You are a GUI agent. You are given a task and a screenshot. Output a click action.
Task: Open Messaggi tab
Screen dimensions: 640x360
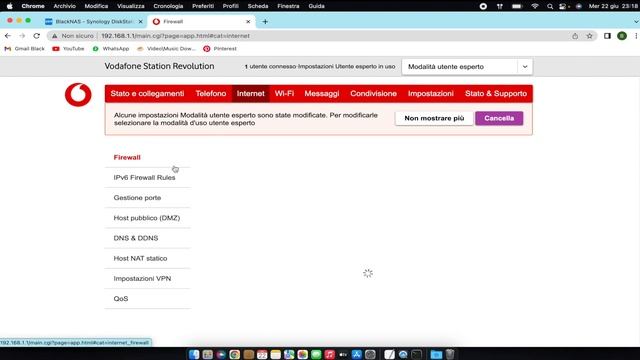[322, 93]
